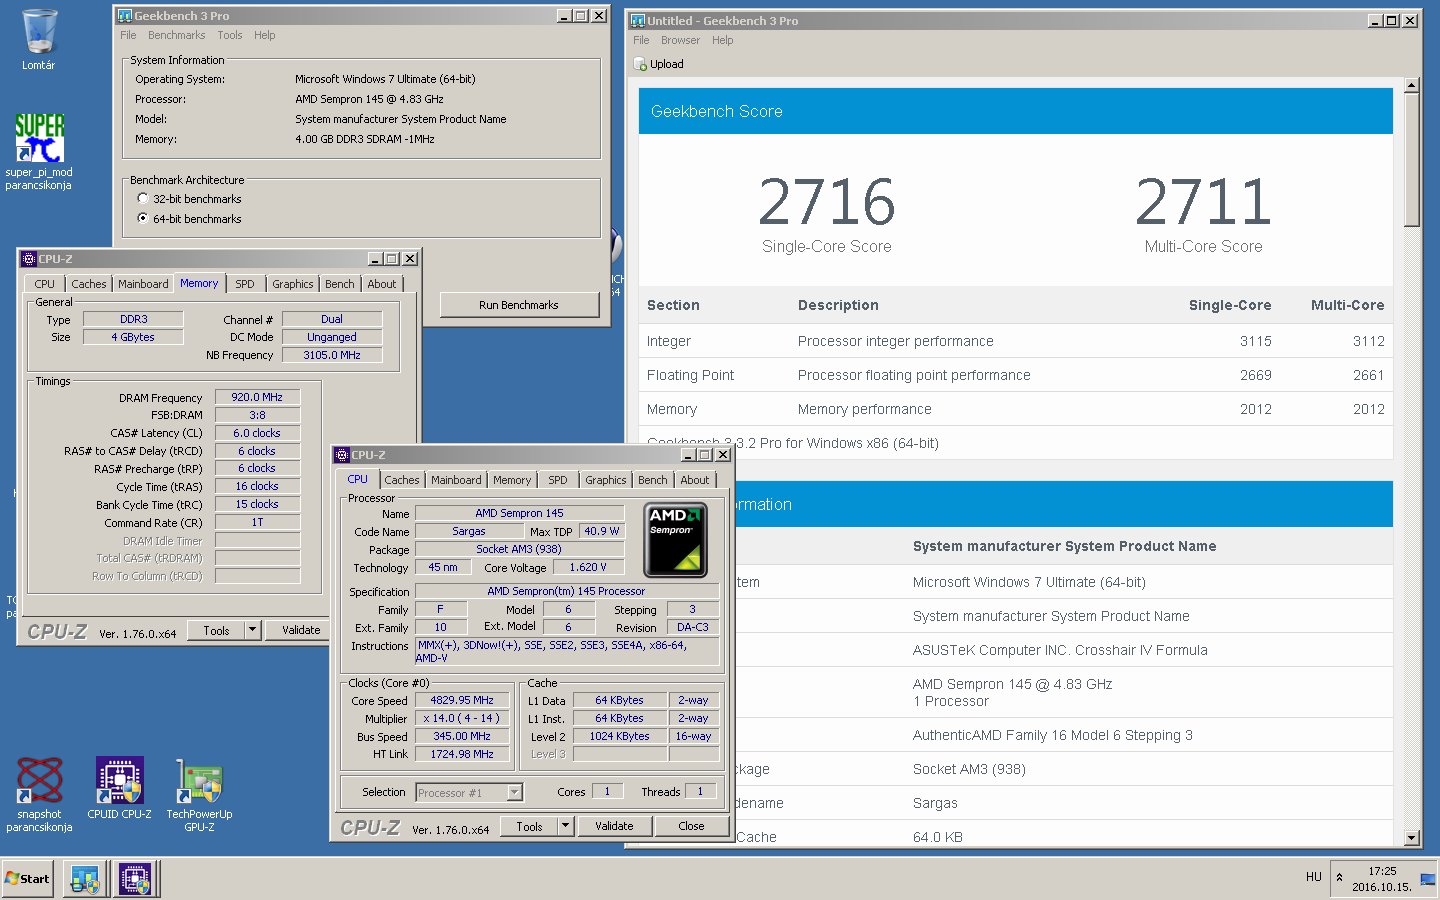This screenshot has width=1440, height=900.
Task: Open Help menu in Geekbench 3 Pro
Action: point(264,35)
